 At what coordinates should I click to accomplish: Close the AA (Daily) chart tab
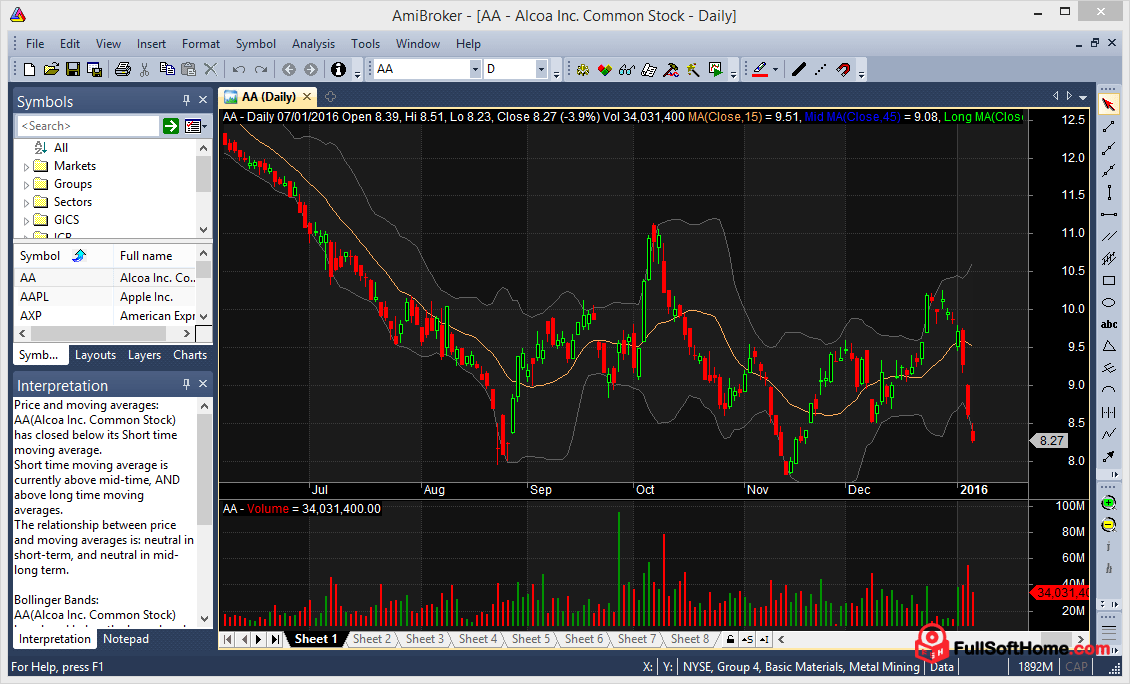(x=307, y=97)
